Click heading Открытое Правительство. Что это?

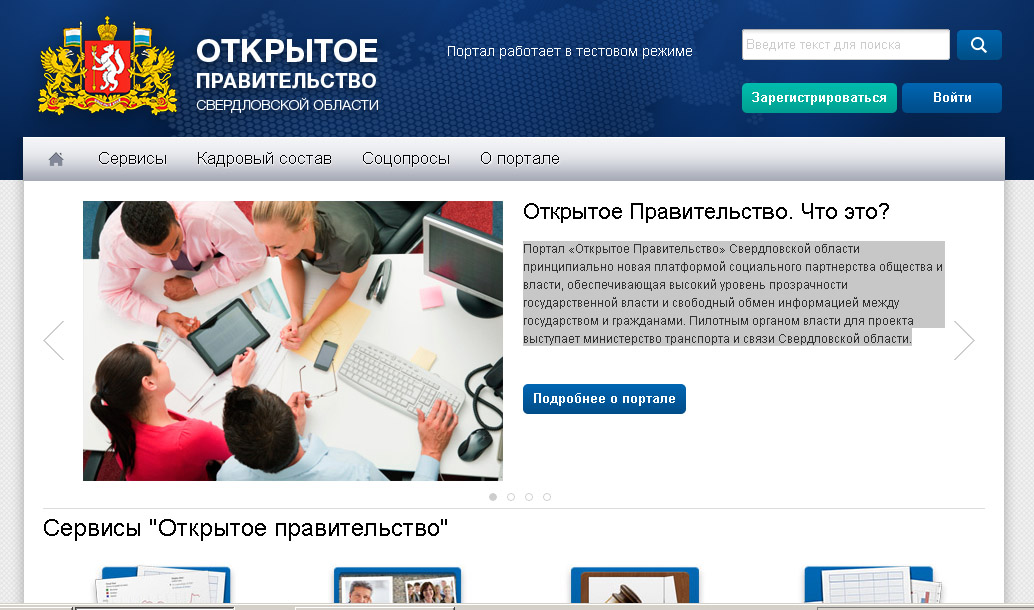[706, 212]
